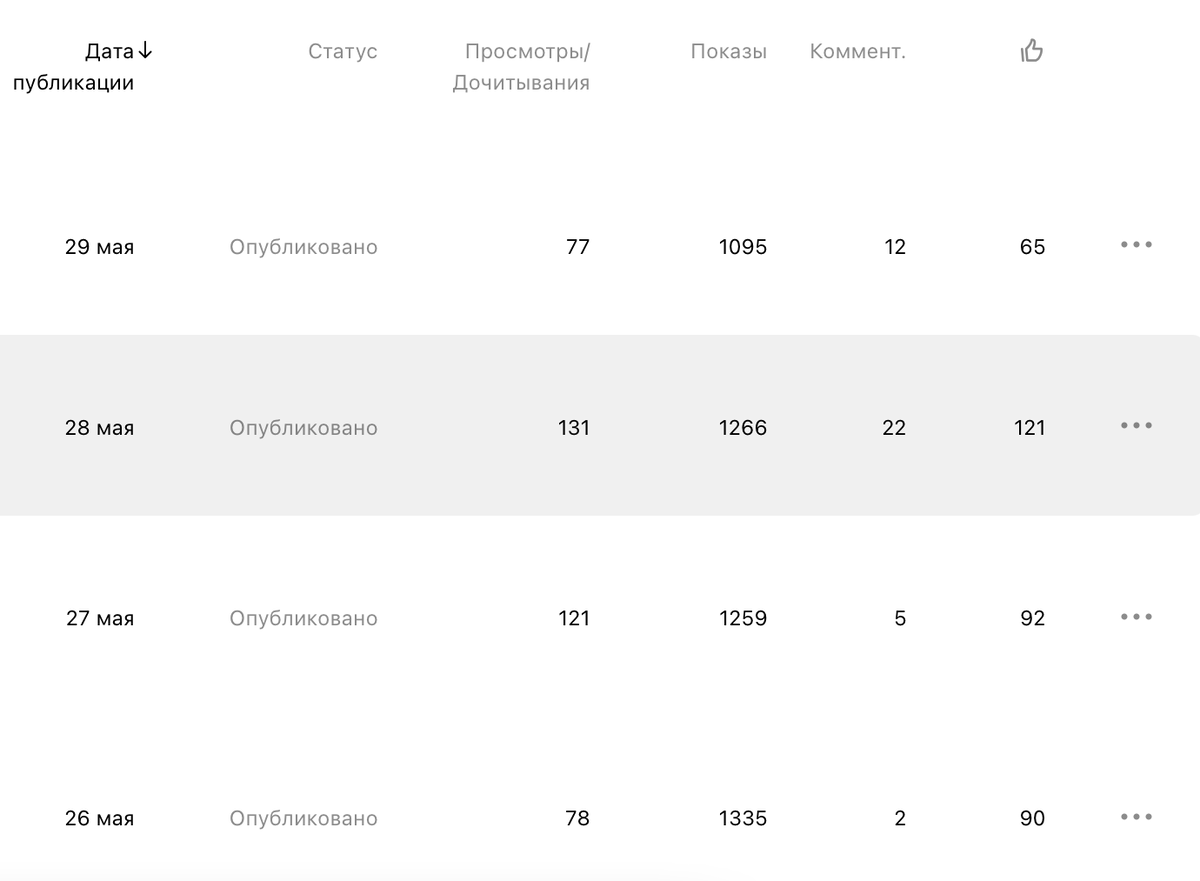Click the Коммент. column header

tap(858, 52)
